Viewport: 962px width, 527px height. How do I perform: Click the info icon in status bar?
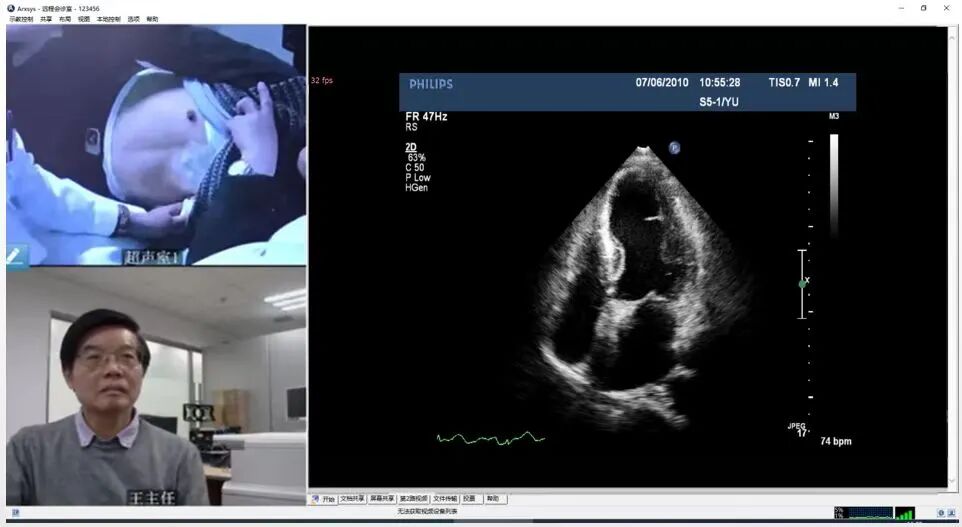coord(941,513)
